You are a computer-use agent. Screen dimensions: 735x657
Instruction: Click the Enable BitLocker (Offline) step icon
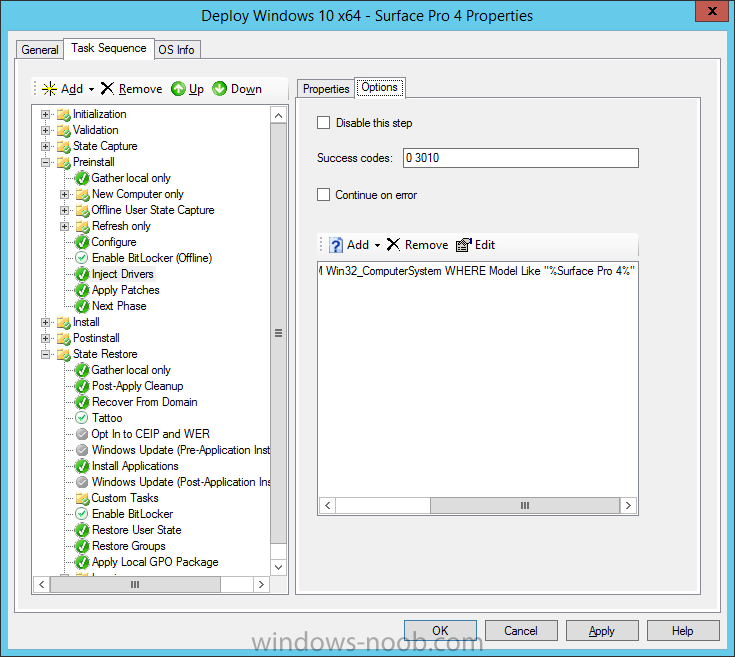pos(82,258)
